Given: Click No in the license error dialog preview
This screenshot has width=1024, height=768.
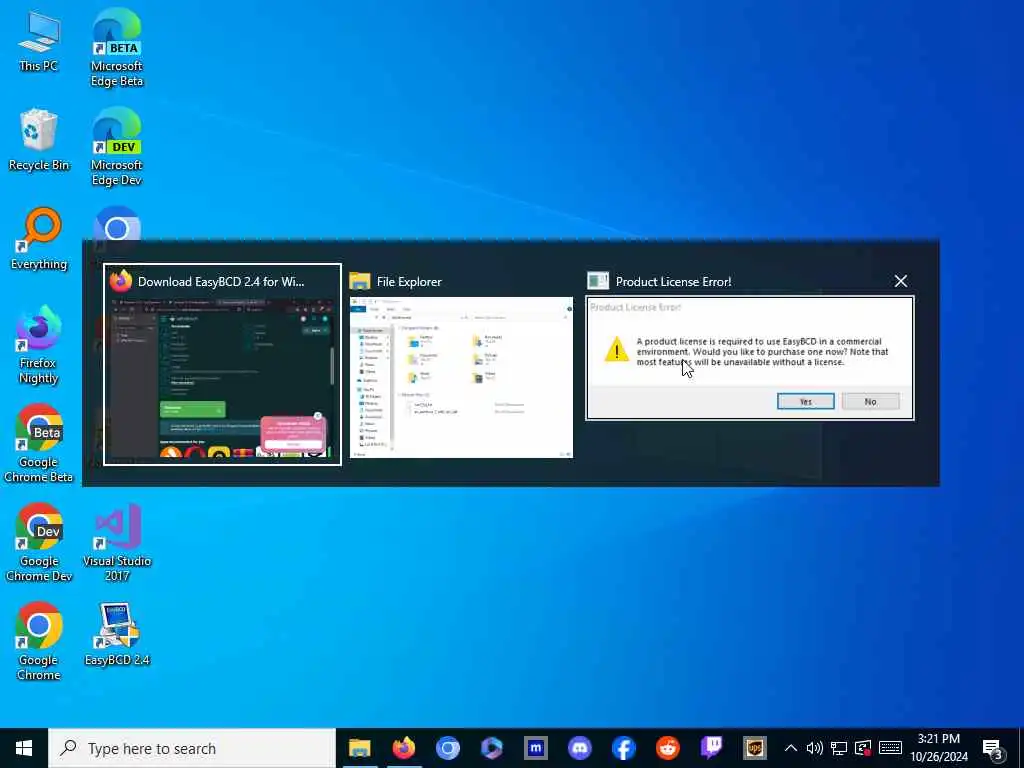Looking at the screenshot, I should pyautogui.click(x=871, y=402).
